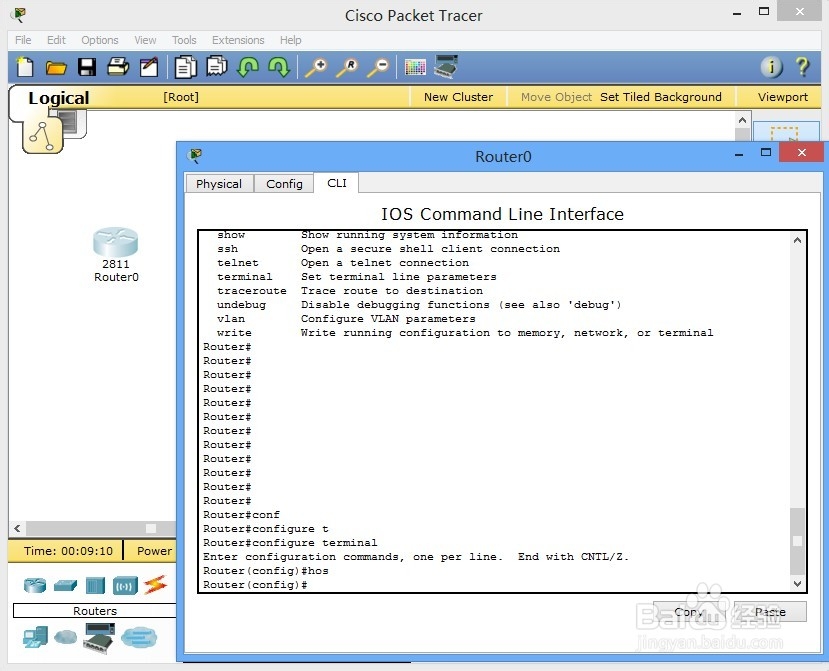Click the [Root] navigation label

click(181, 97)
